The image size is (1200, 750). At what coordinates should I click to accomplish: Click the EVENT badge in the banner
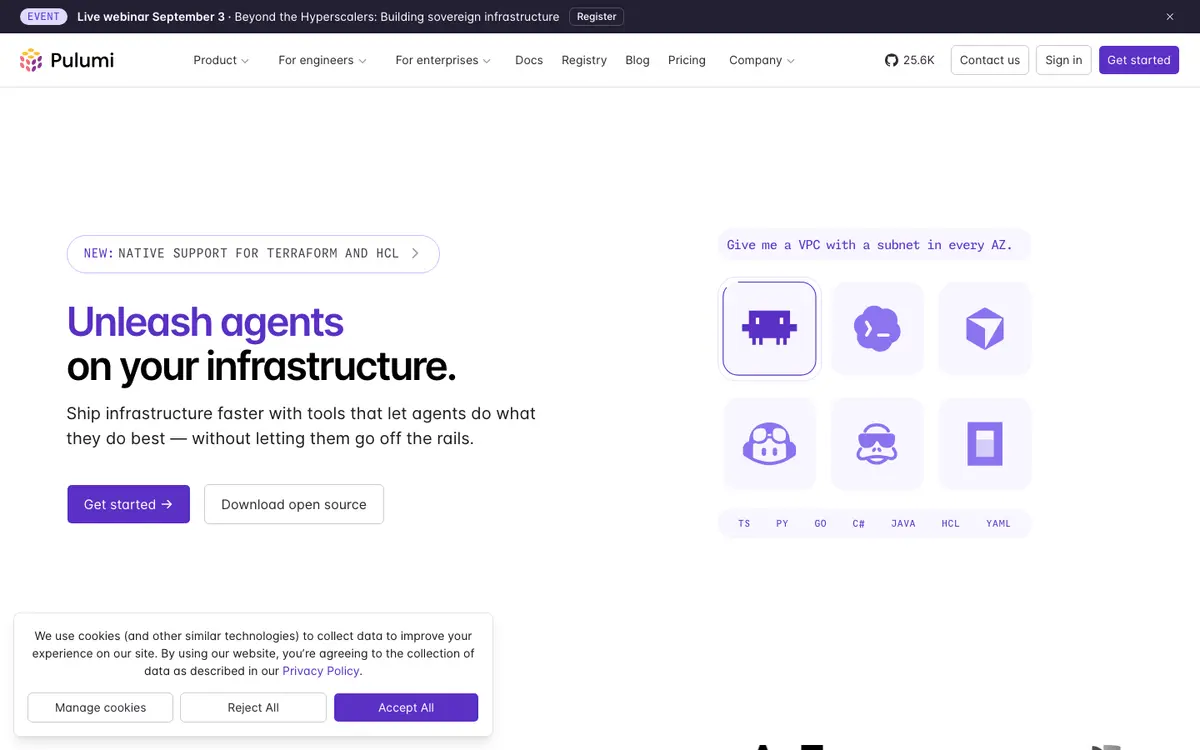tap(43, 17)
